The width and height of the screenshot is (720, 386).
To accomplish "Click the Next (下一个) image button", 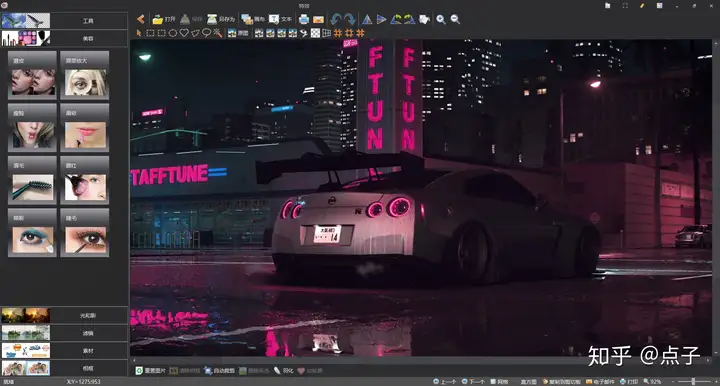I will pos(473,381).
